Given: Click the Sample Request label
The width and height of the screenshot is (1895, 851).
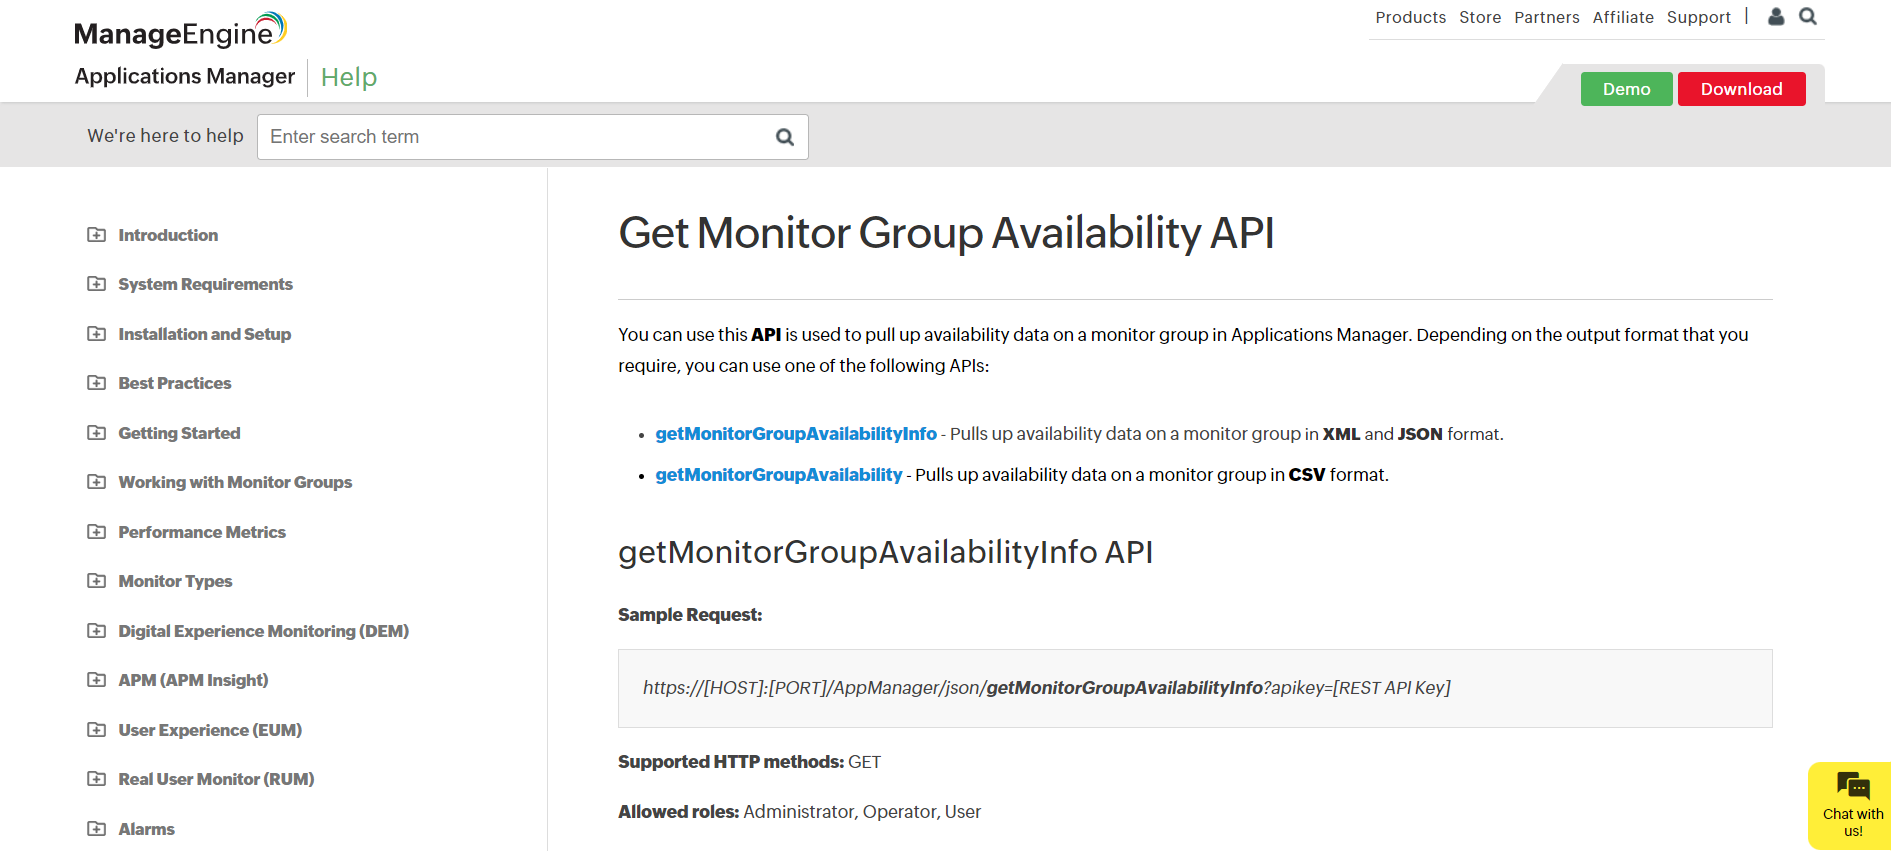Looking at the screenshot, I should [690, 615].
